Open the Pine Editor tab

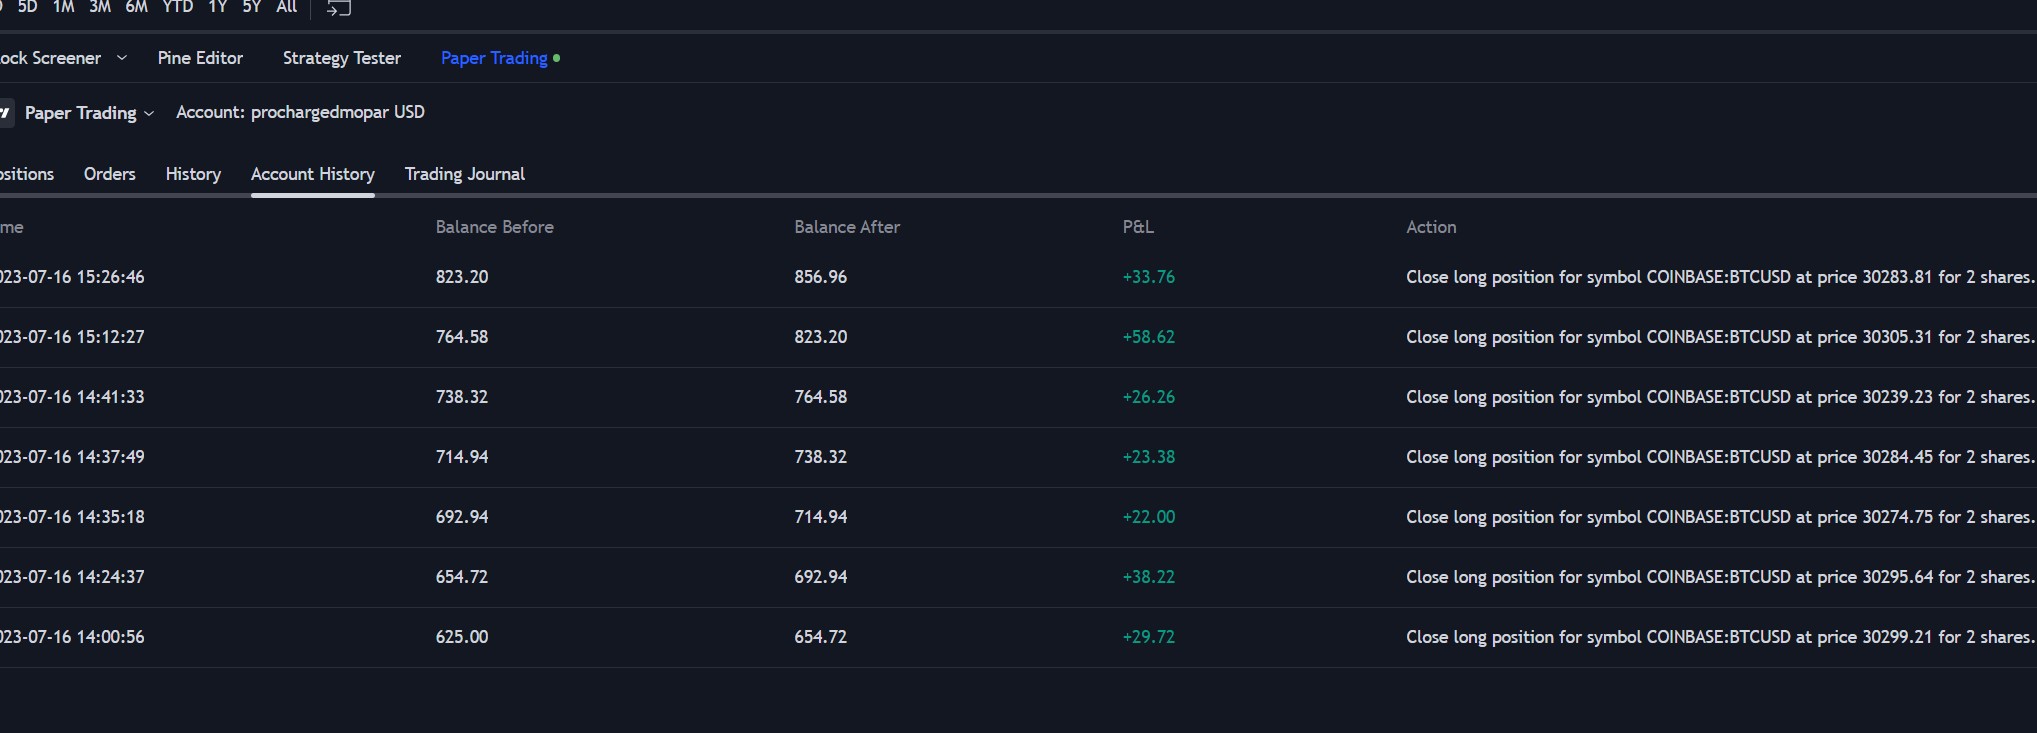pyautogui.click(x=200, y=58)
